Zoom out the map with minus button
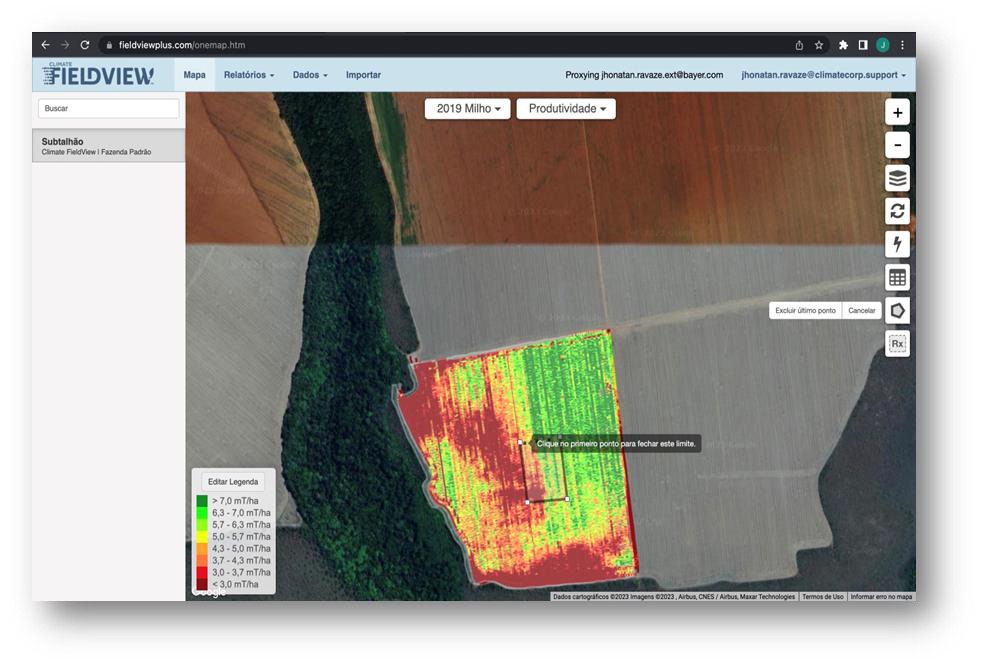Screen dimensions: 981x666 [x=897, y=146]
